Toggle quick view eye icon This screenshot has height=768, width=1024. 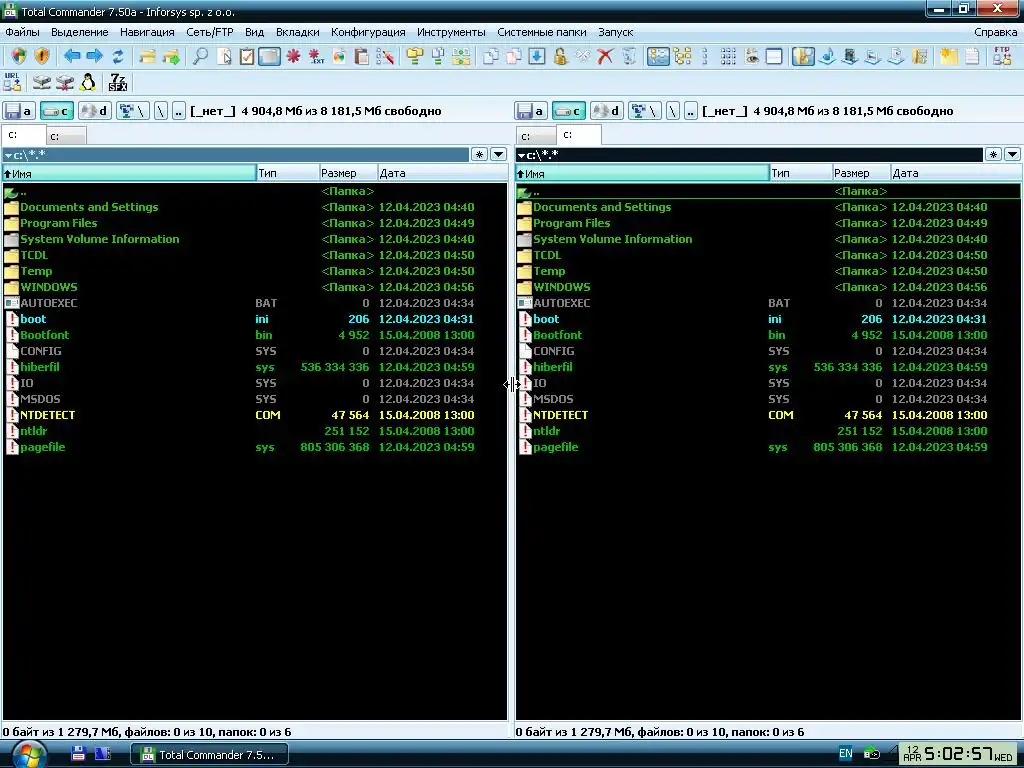(752, 56)
